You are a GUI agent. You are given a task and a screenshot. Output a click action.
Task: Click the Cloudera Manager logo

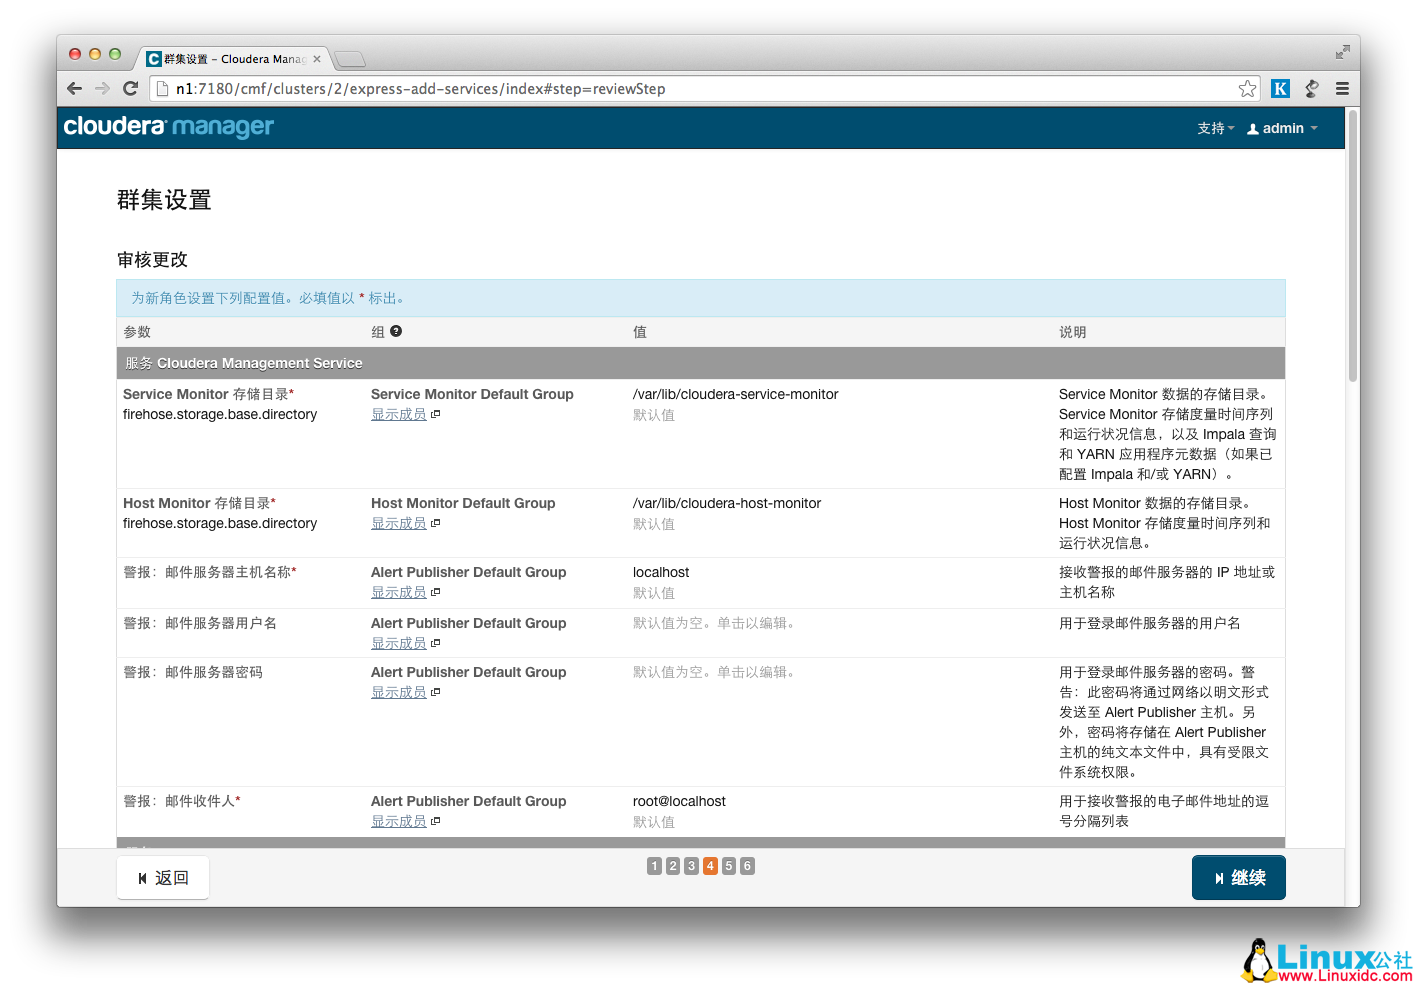point(167,126)
